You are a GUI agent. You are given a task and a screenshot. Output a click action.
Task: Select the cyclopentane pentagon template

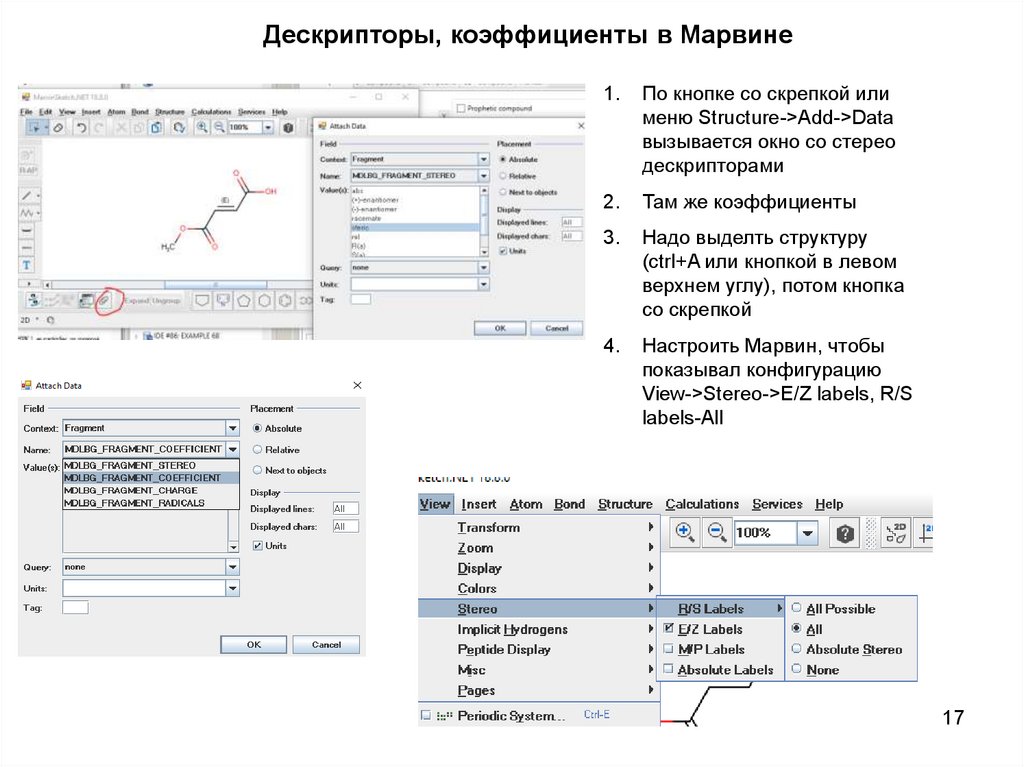pos(243,301)
